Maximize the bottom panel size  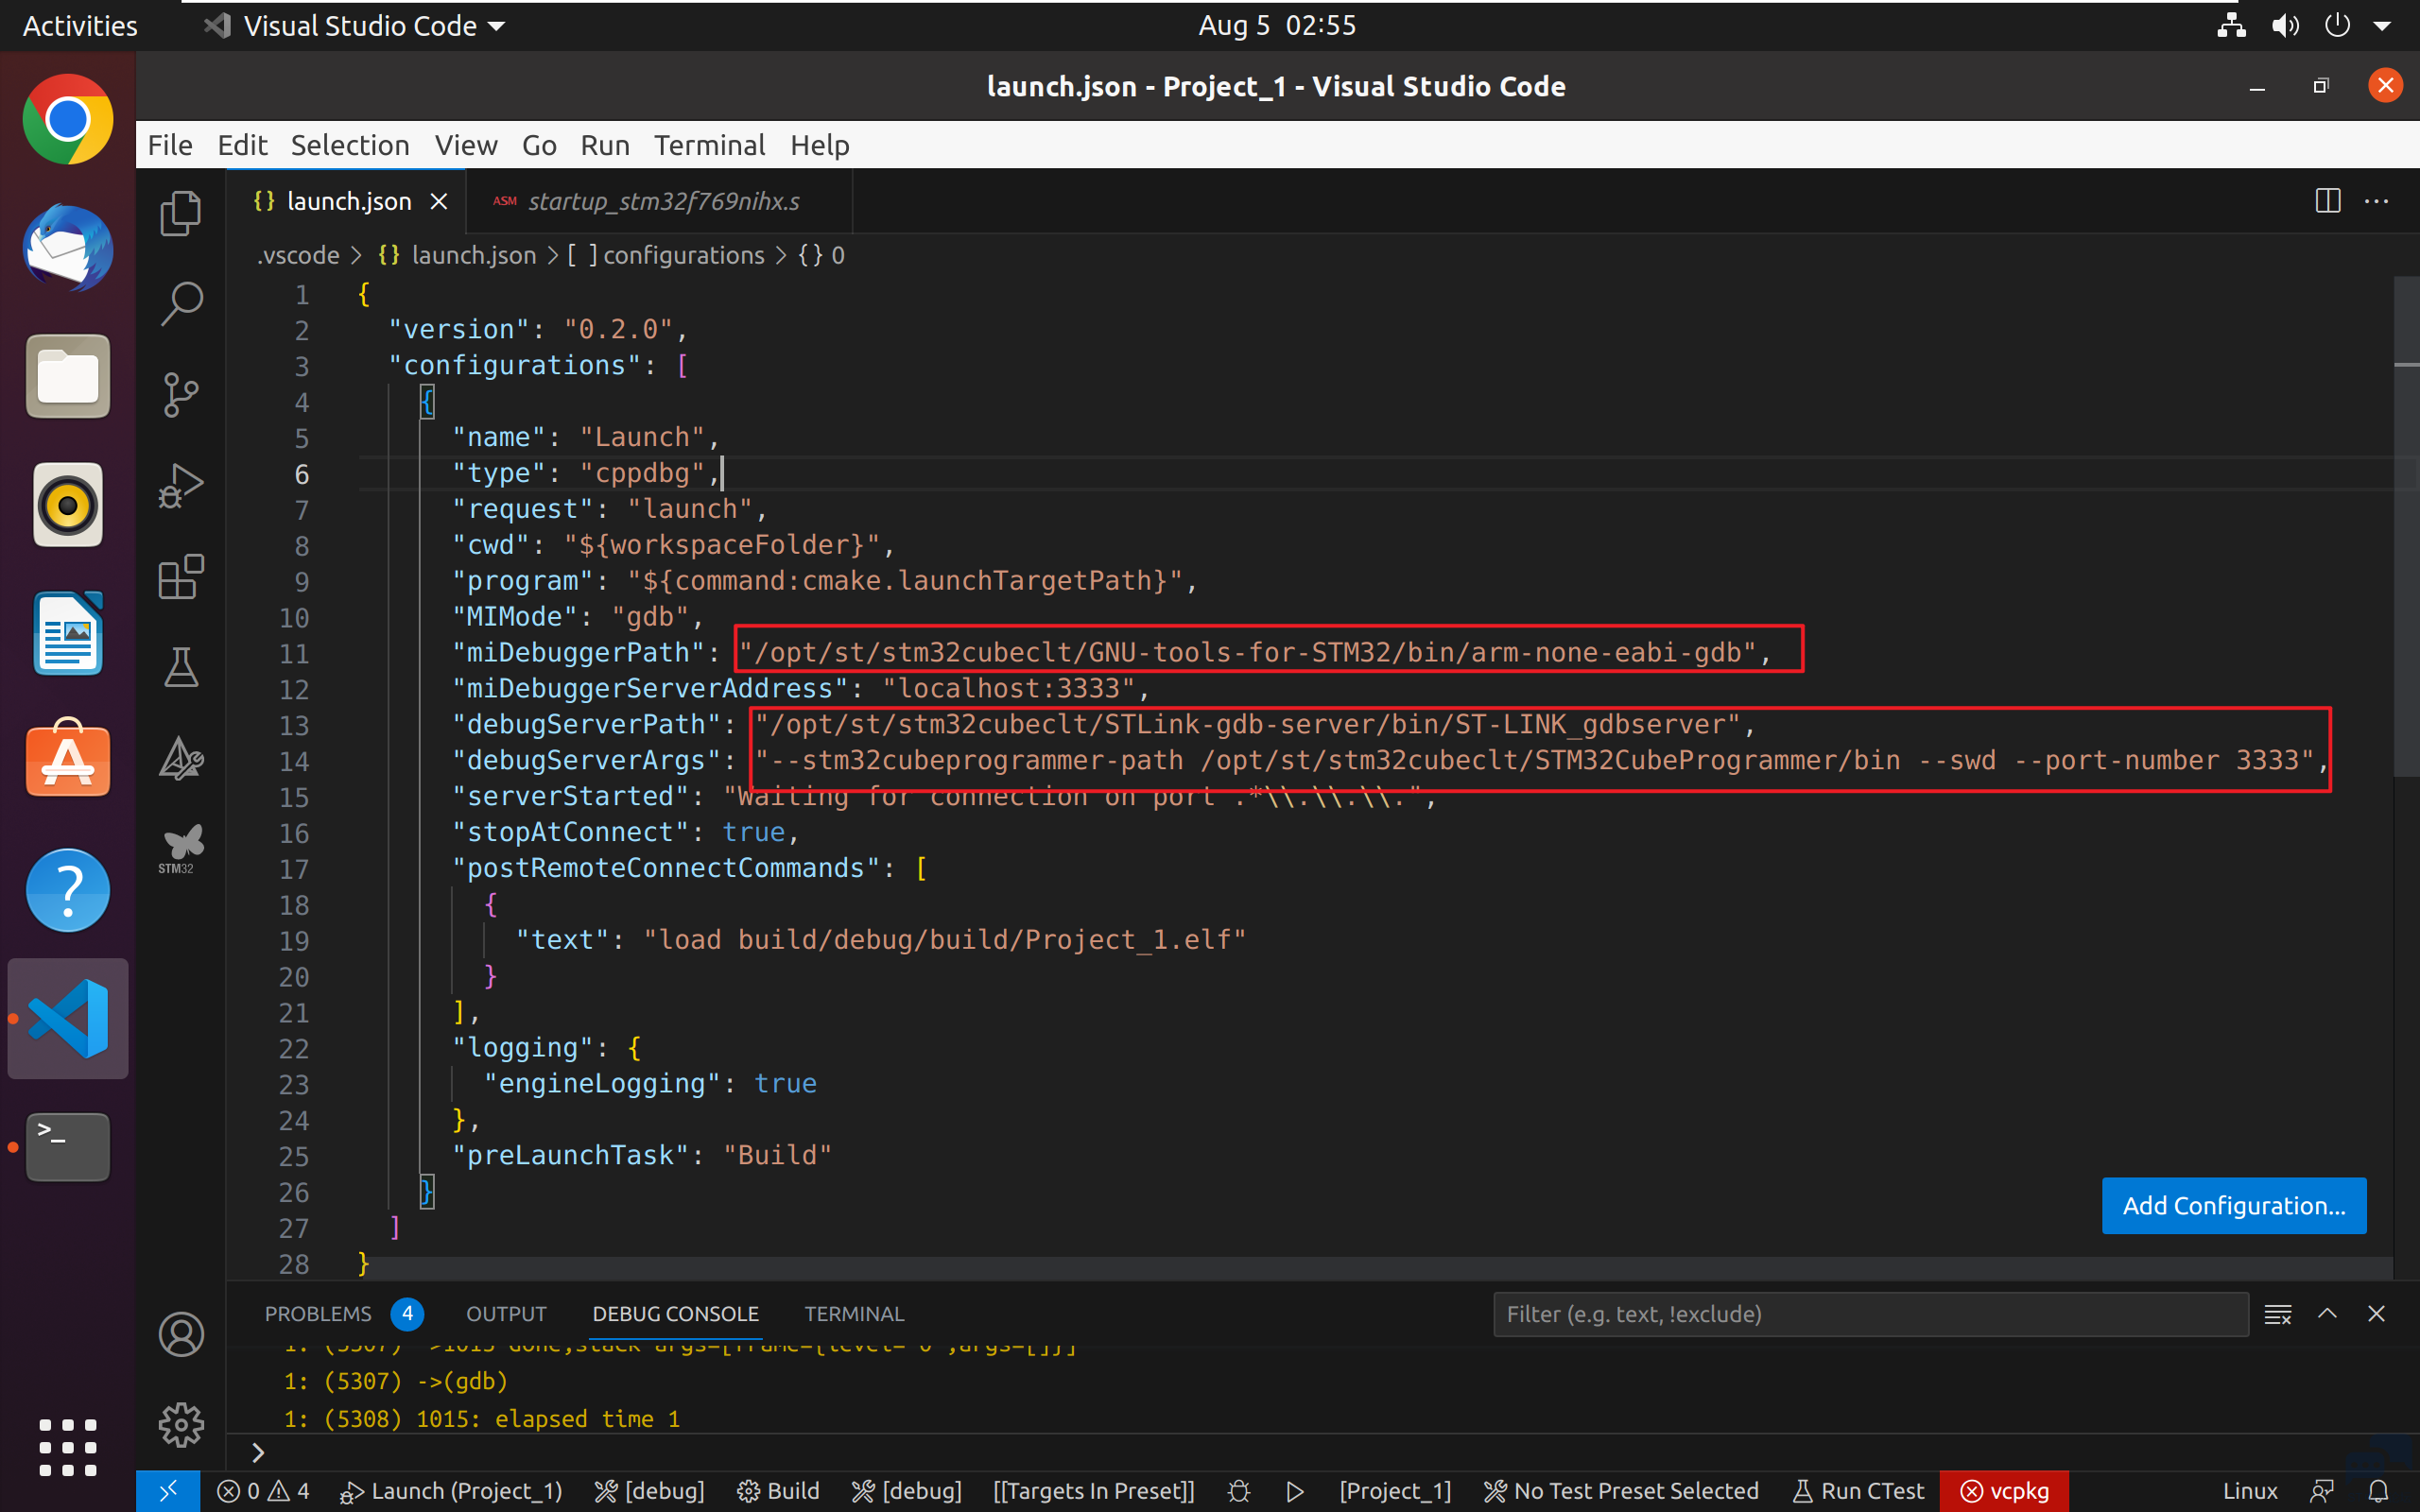tap(2327, 1314)
